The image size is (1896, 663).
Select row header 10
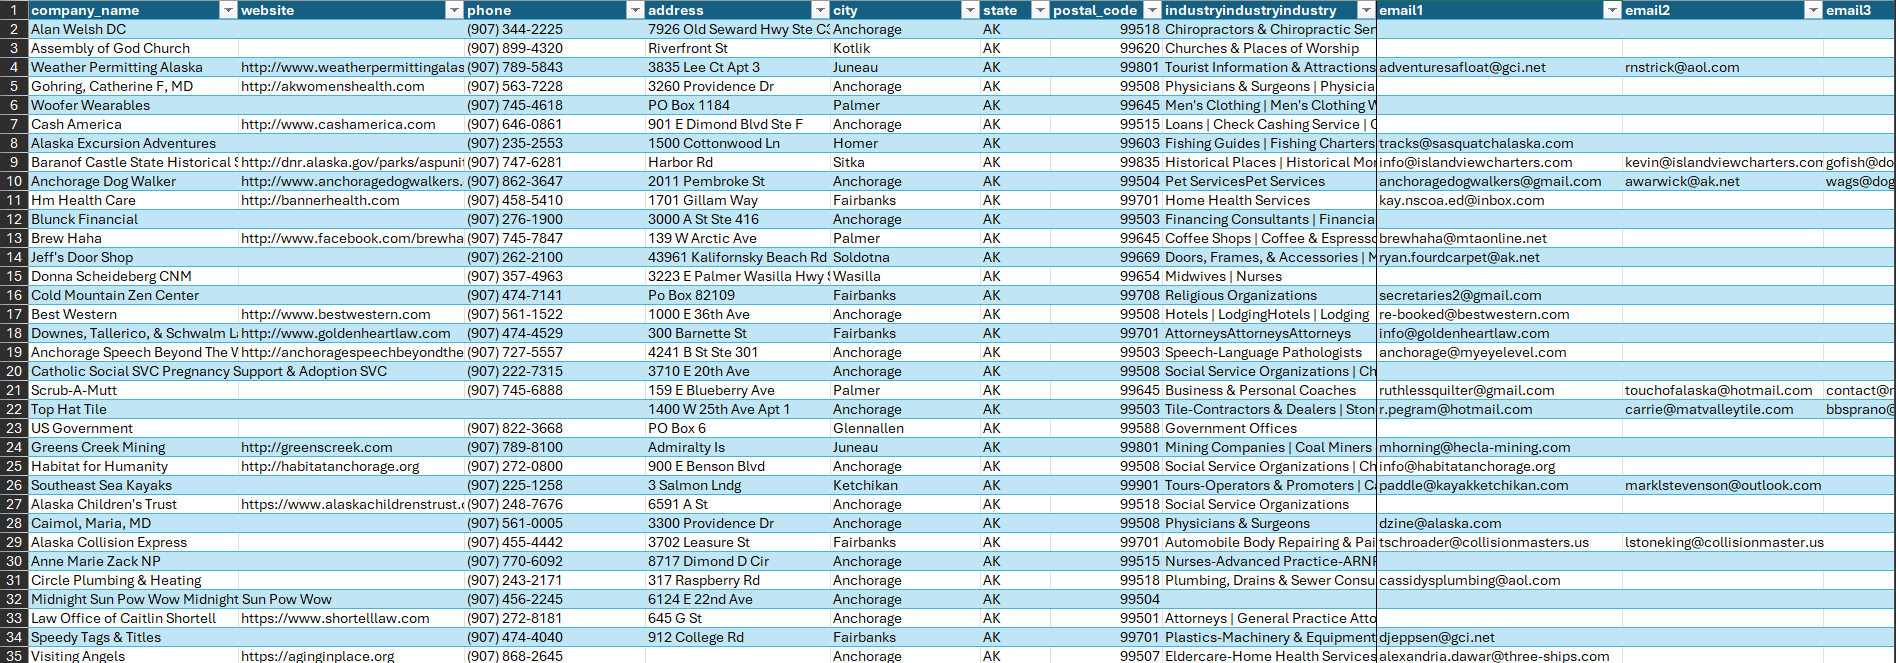[14, 181]
